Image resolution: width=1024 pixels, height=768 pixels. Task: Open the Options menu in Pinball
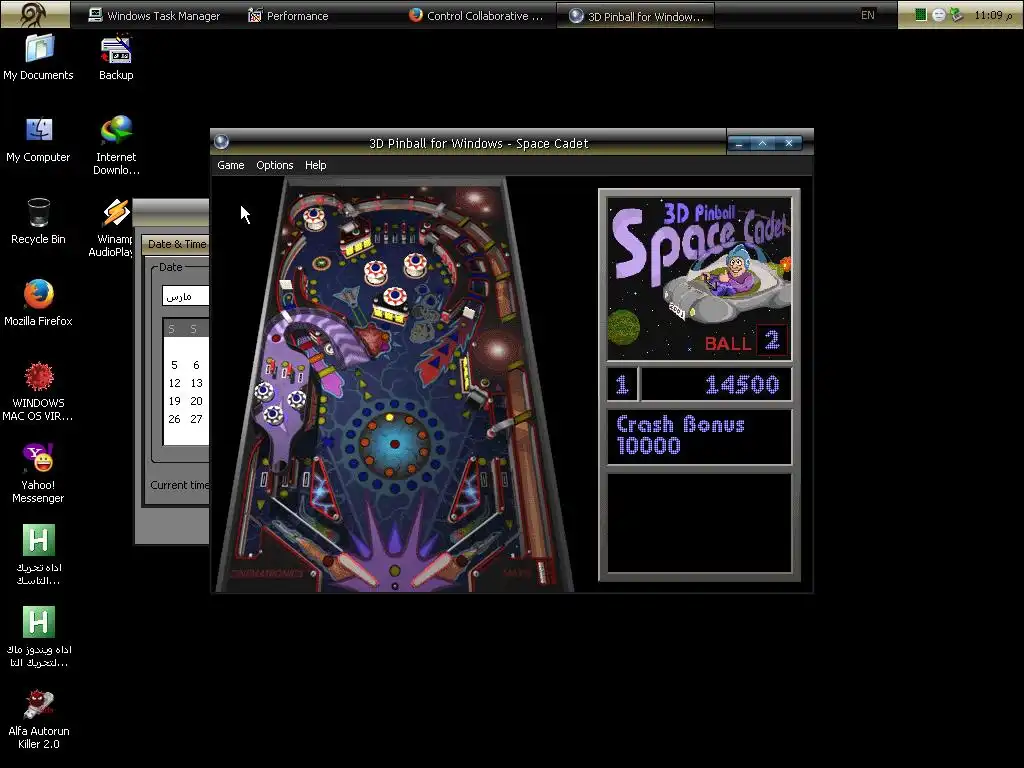tap(274, 165)
